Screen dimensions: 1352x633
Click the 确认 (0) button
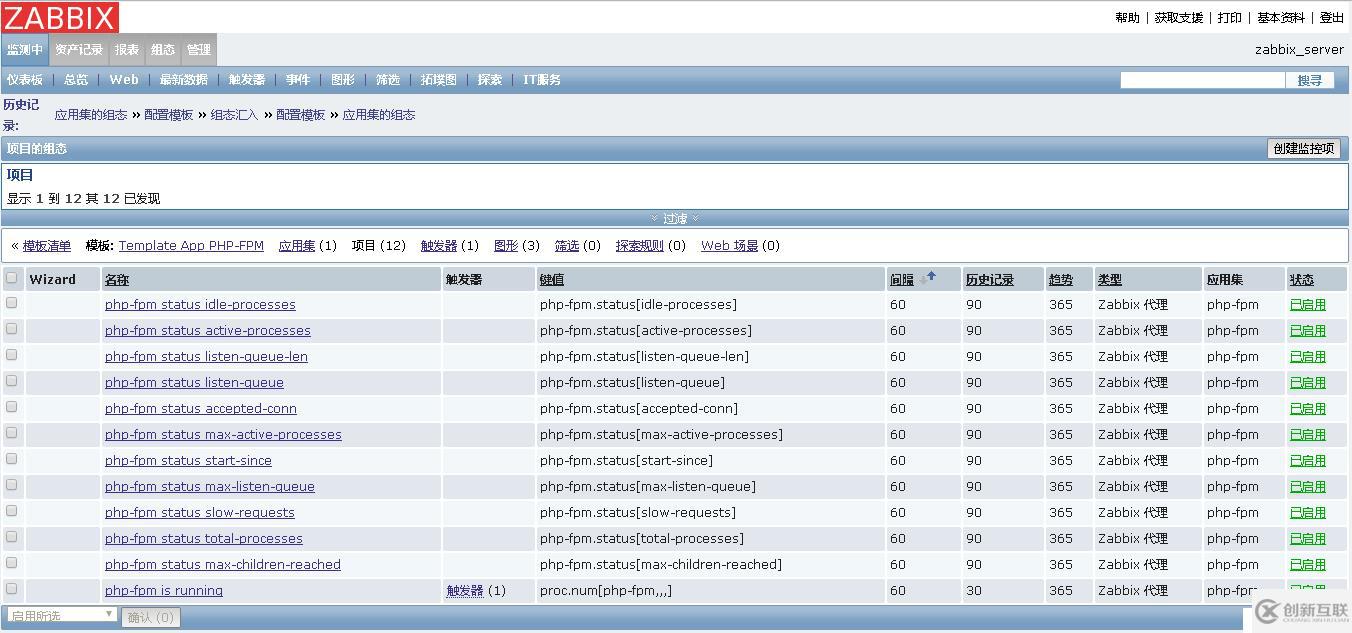151,617
